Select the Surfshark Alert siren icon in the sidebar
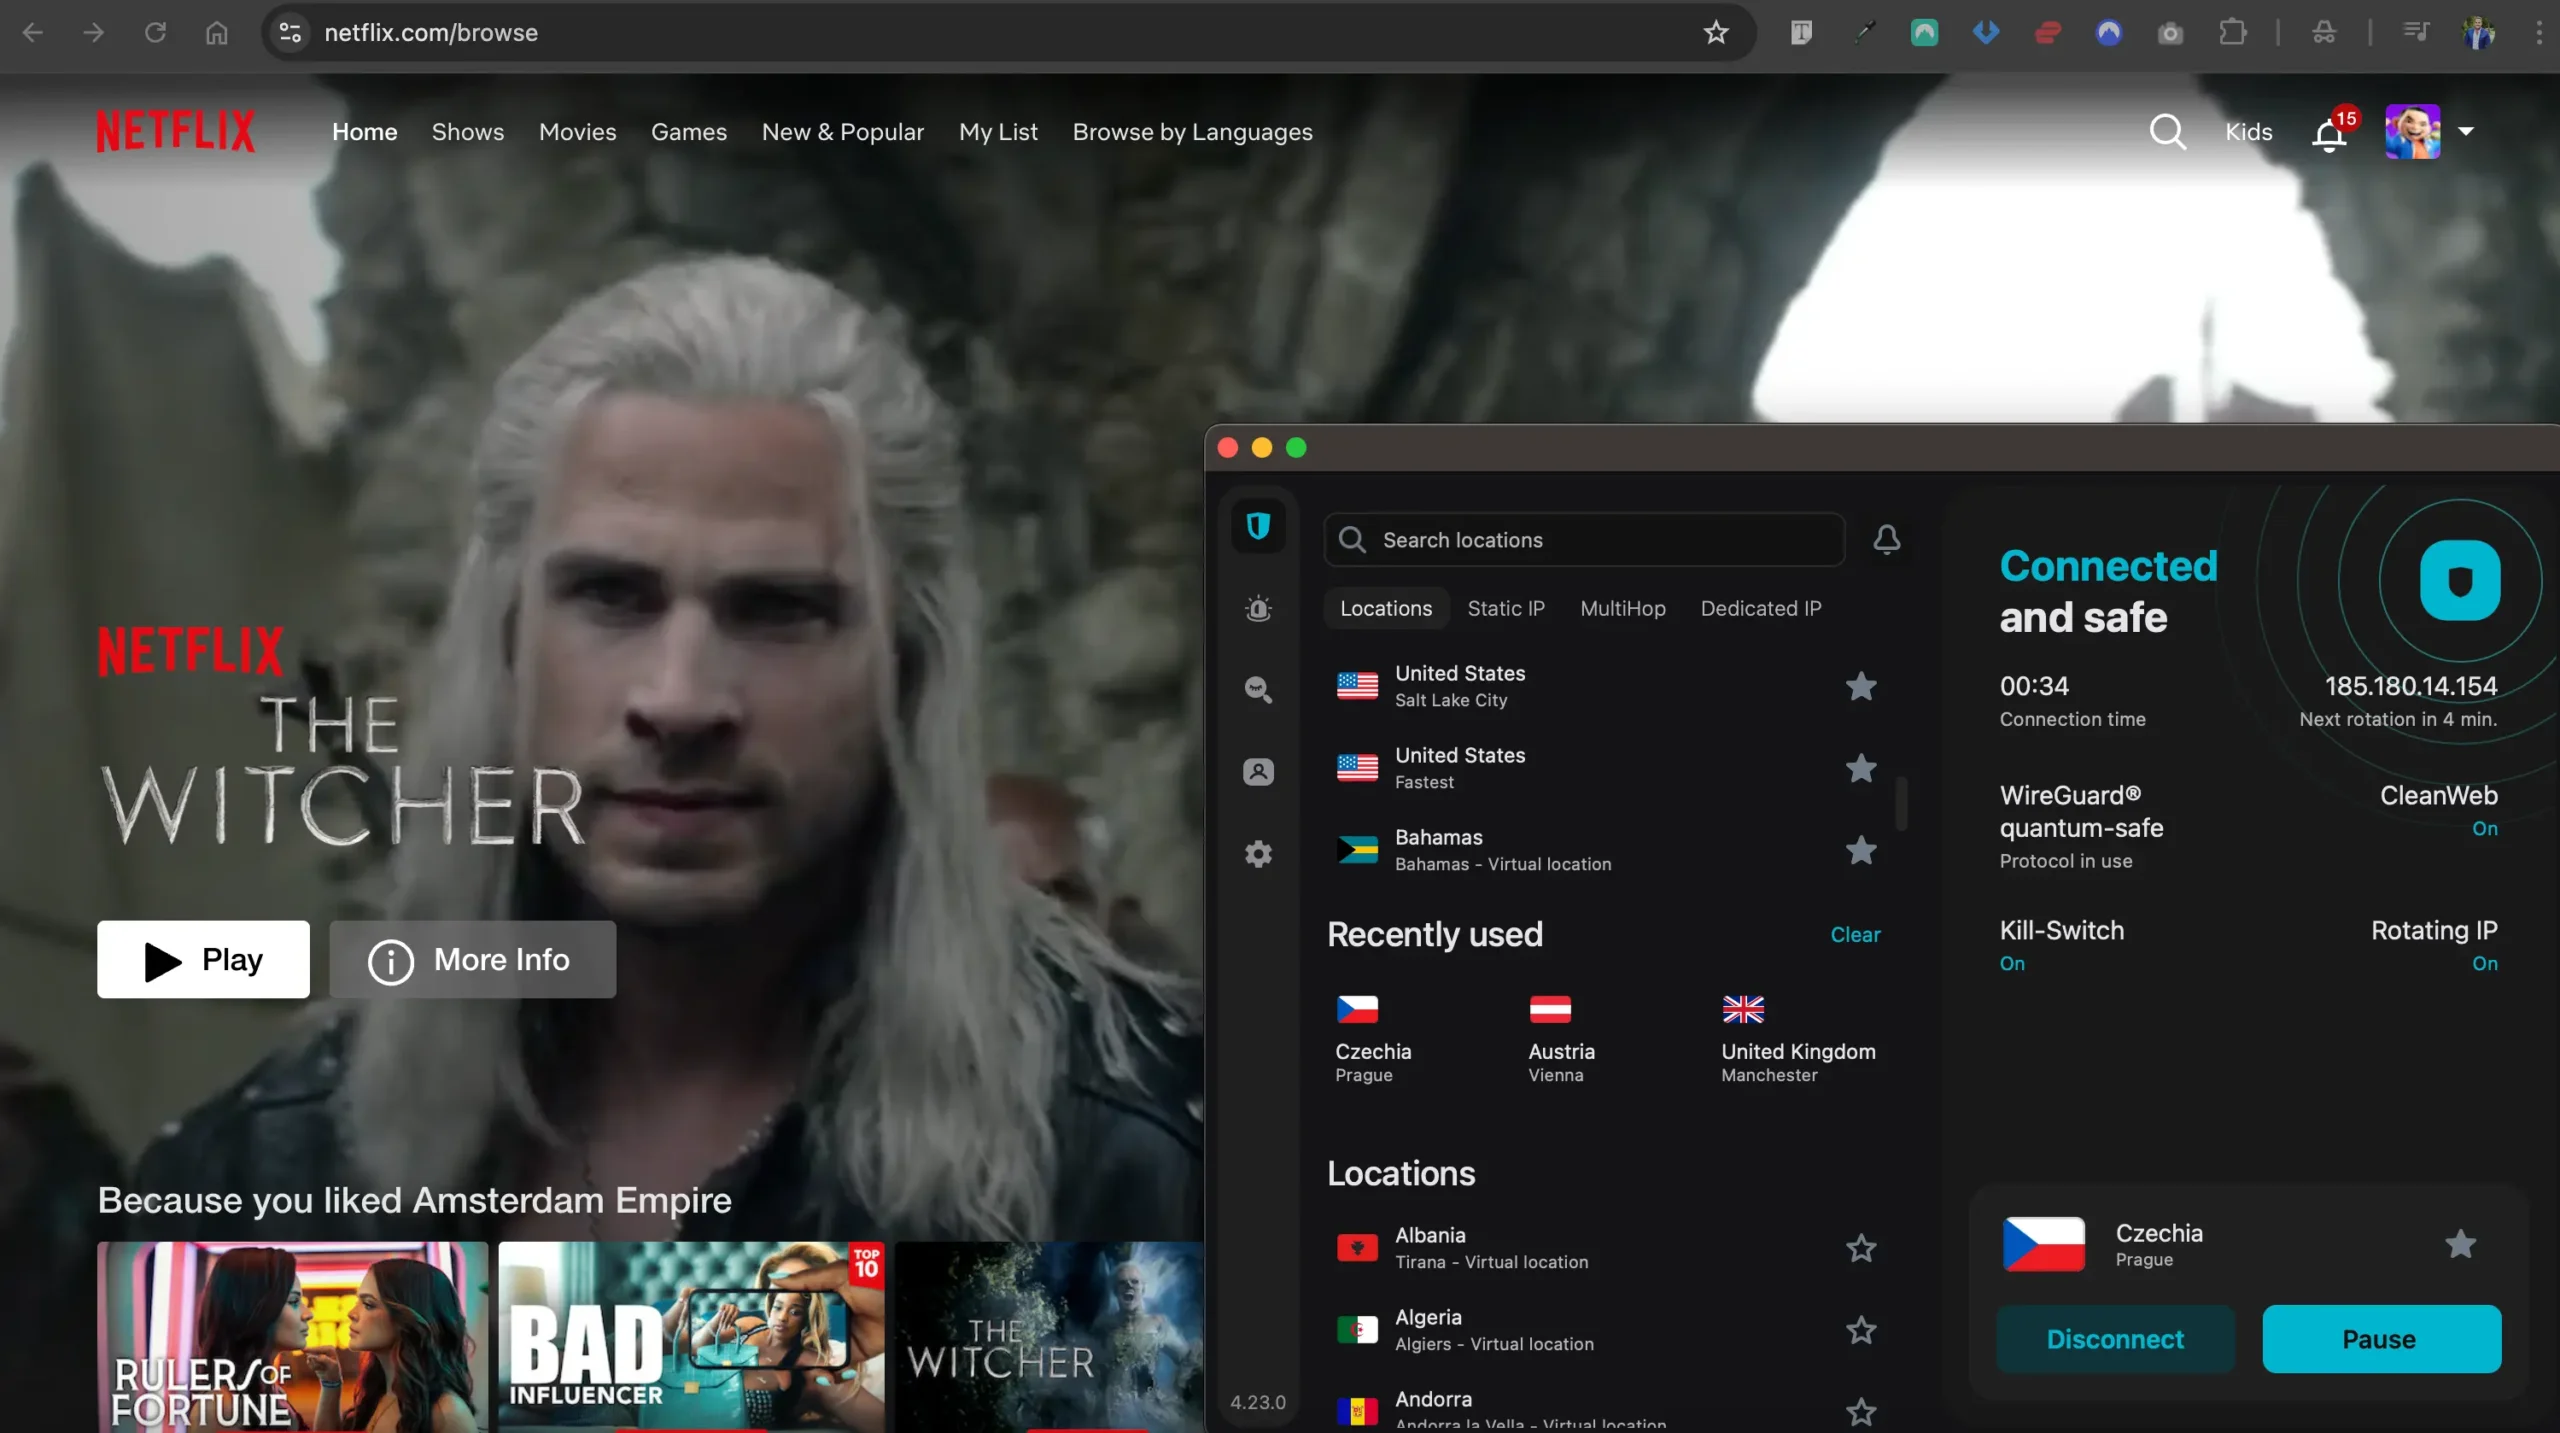Image resolution: width=2560 pixels, height=1433 pixels. [1259, 608]
